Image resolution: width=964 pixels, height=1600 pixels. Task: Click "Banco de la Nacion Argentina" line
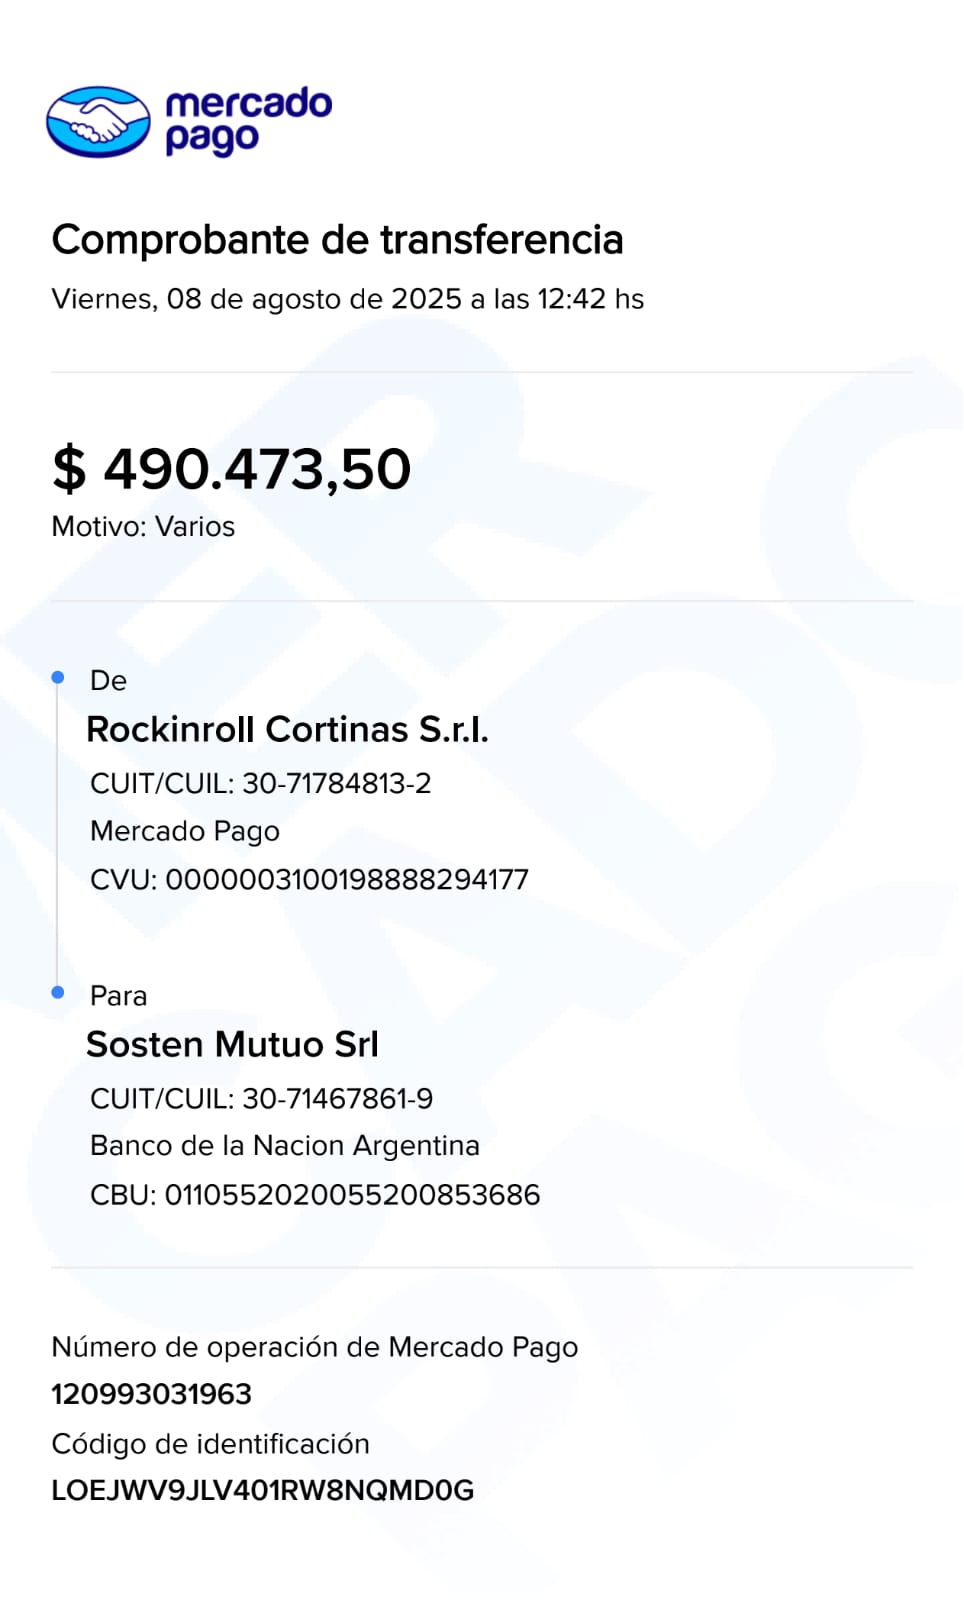[285, 1146]
